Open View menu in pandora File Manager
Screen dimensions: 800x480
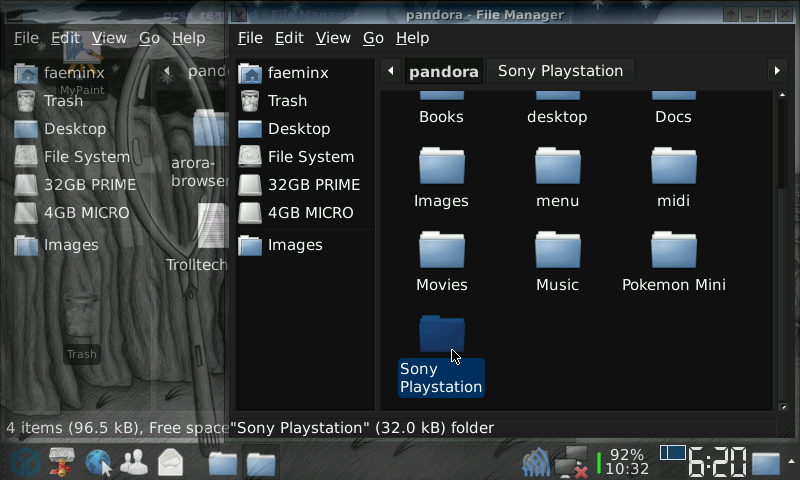tap(333, 38)
